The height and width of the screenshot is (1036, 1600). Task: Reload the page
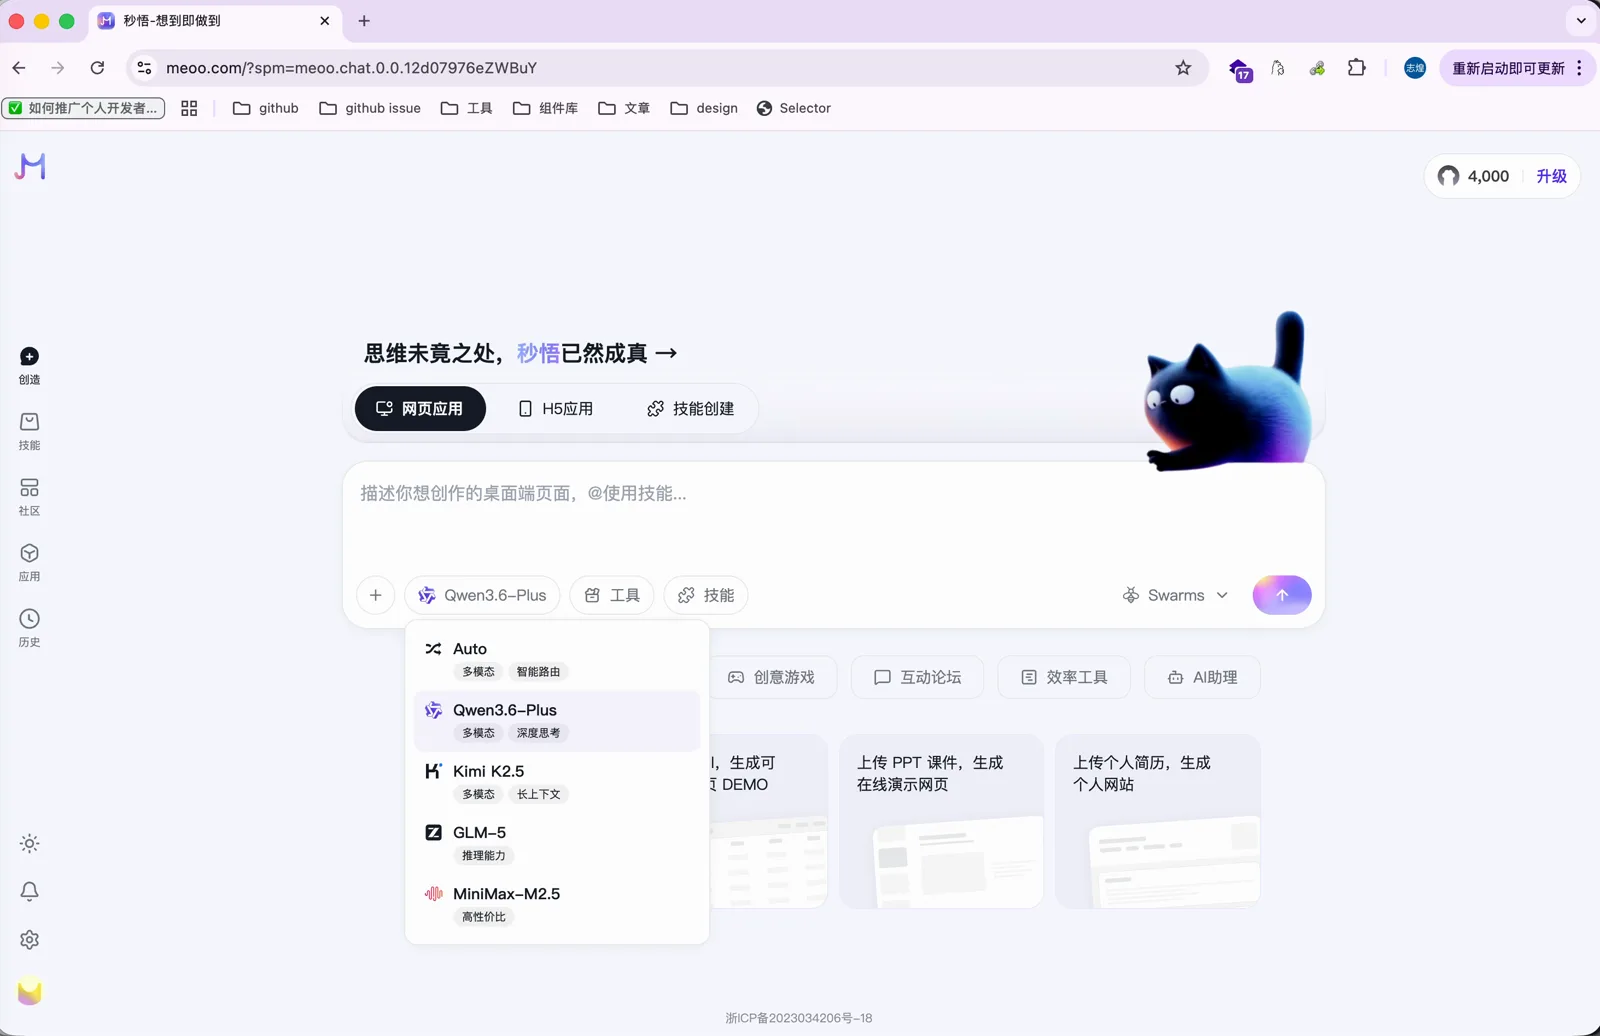coord(97,68)
